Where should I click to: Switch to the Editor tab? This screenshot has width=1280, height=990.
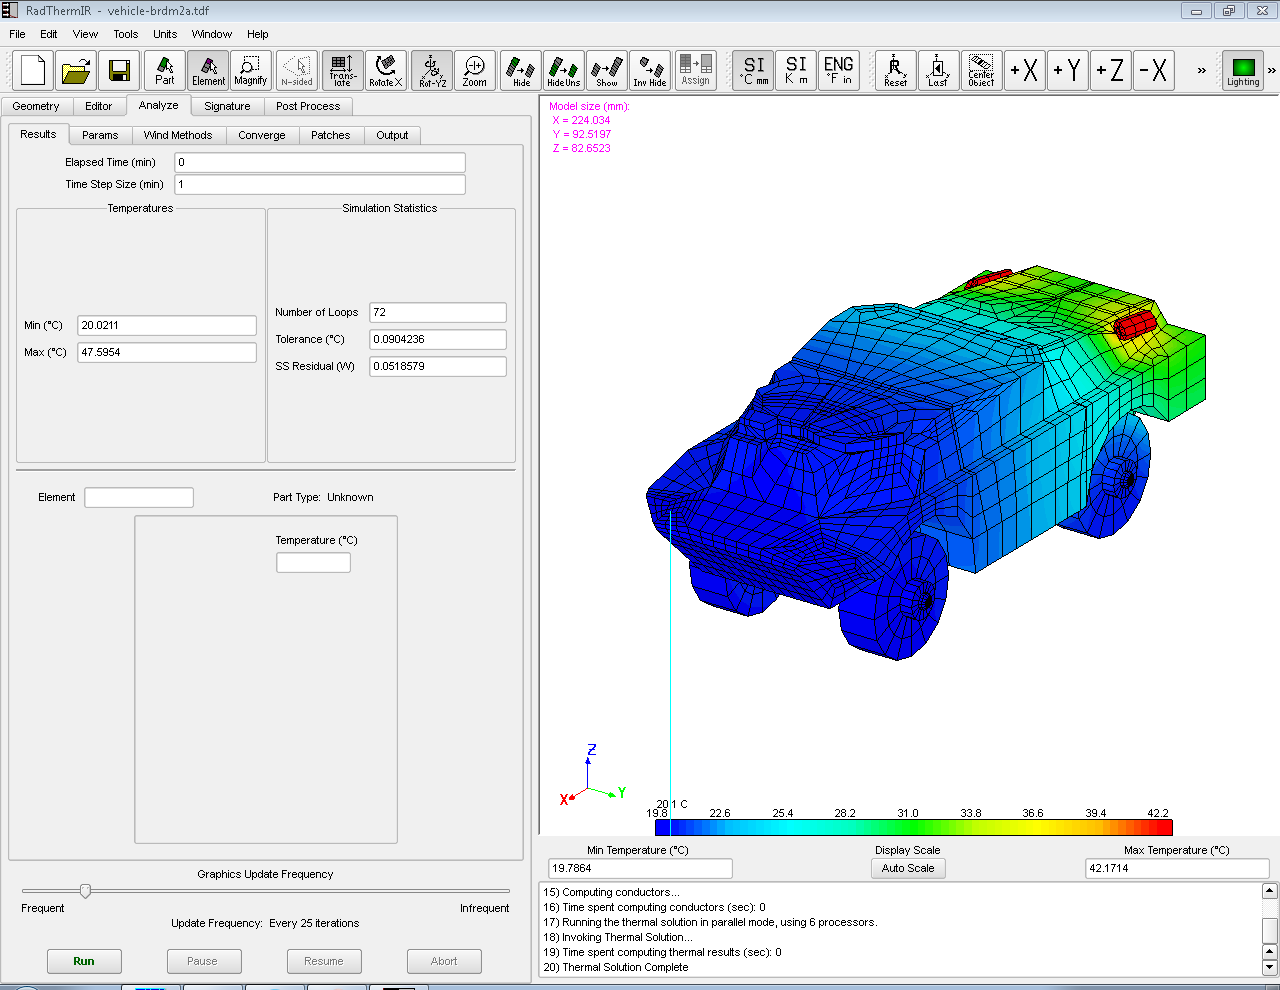(99, 106)
